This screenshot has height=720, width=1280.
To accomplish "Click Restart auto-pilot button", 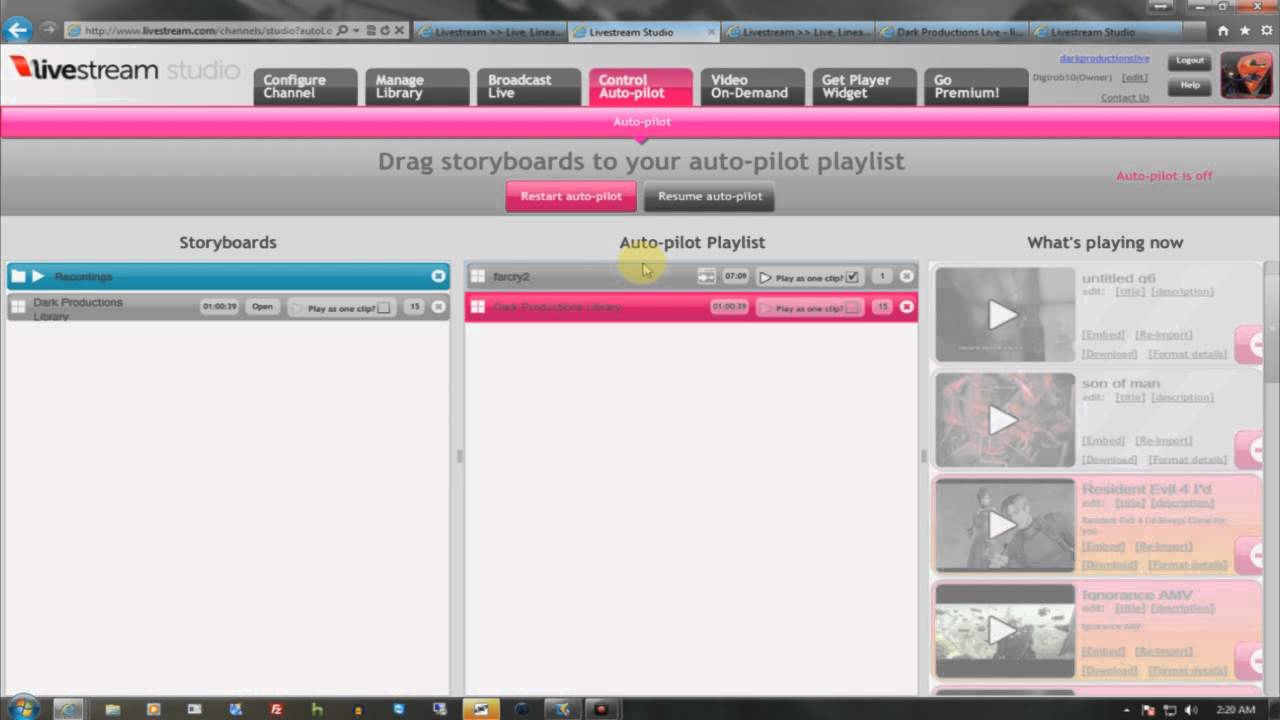I will click(x=571, y=196).
